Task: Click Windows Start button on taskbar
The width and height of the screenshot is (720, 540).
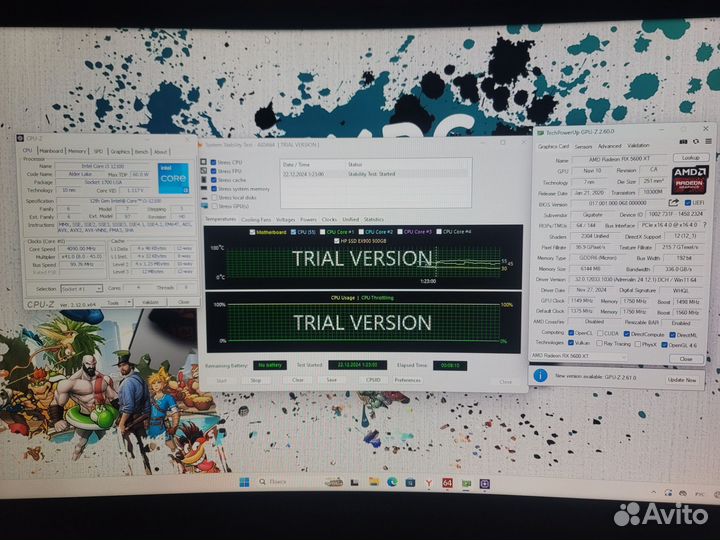Action: [x=244, y=482]
